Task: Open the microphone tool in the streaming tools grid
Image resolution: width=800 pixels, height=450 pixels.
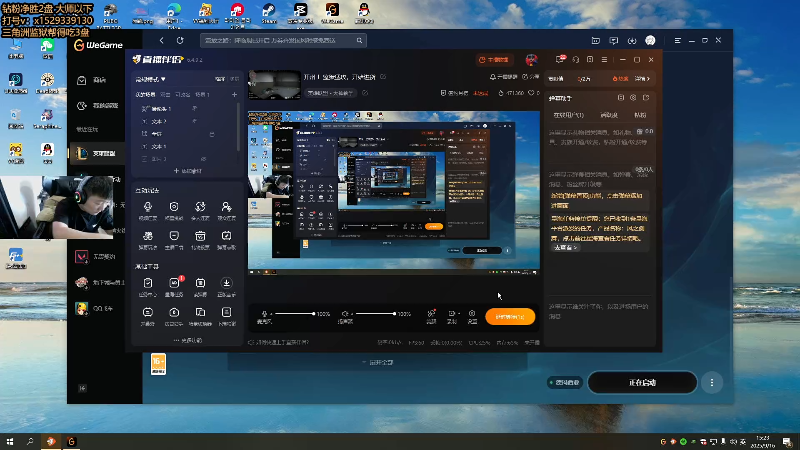Action: point(147,207)
